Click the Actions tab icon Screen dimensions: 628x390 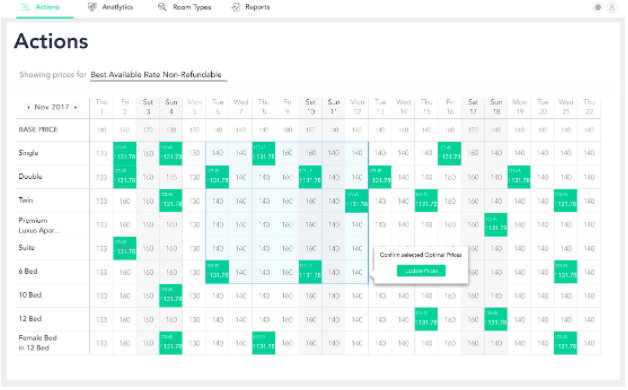[x=25, y=7]
